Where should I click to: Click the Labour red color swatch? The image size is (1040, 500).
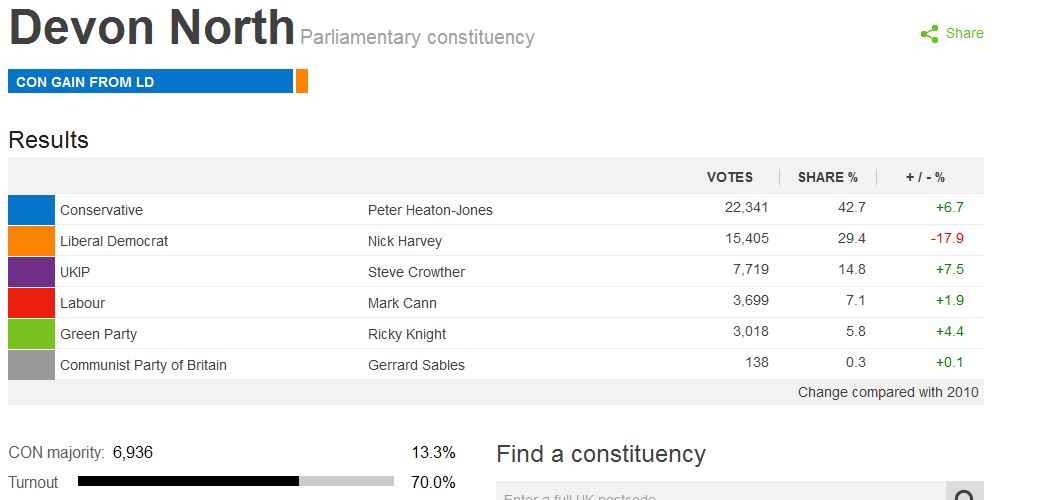31,303
